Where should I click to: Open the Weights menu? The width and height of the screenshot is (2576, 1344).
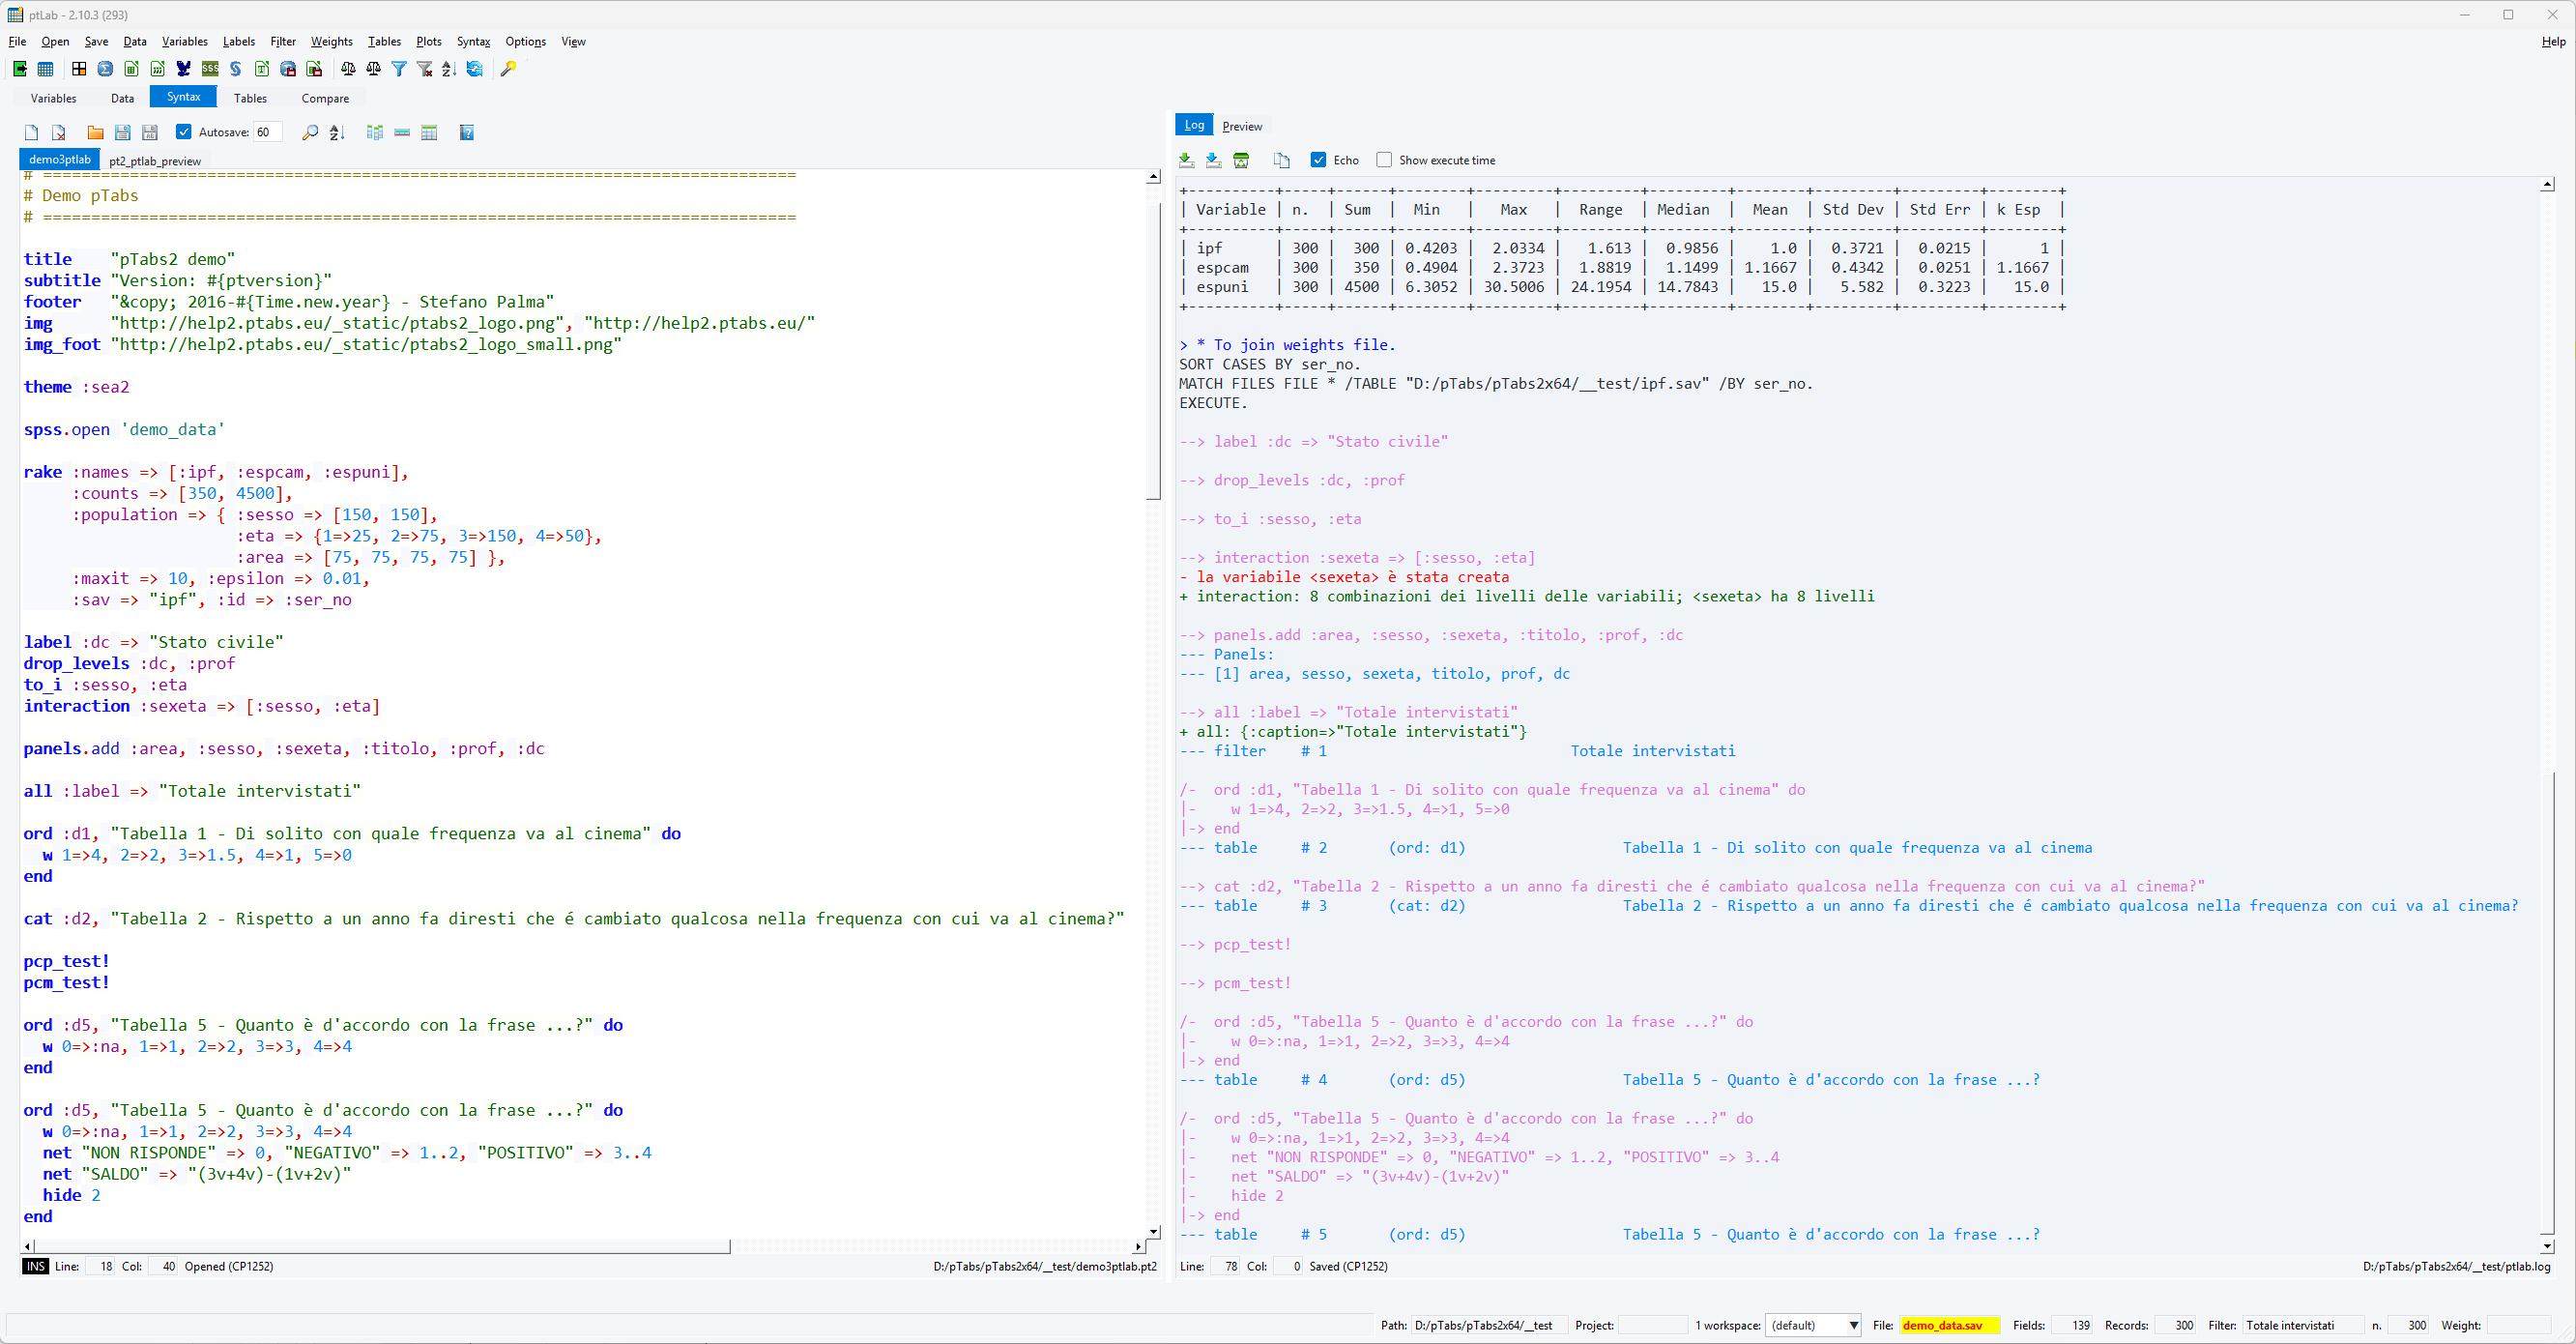click(x=331, y=42)
